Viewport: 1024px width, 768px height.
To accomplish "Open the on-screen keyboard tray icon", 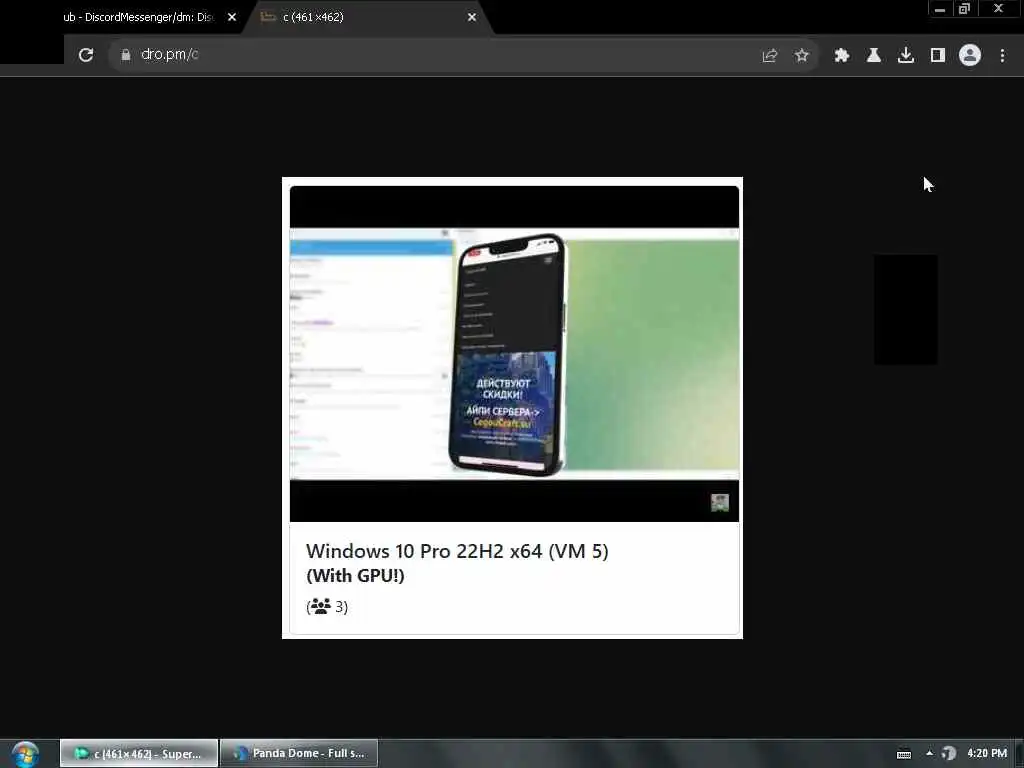I will pos(904,754).
